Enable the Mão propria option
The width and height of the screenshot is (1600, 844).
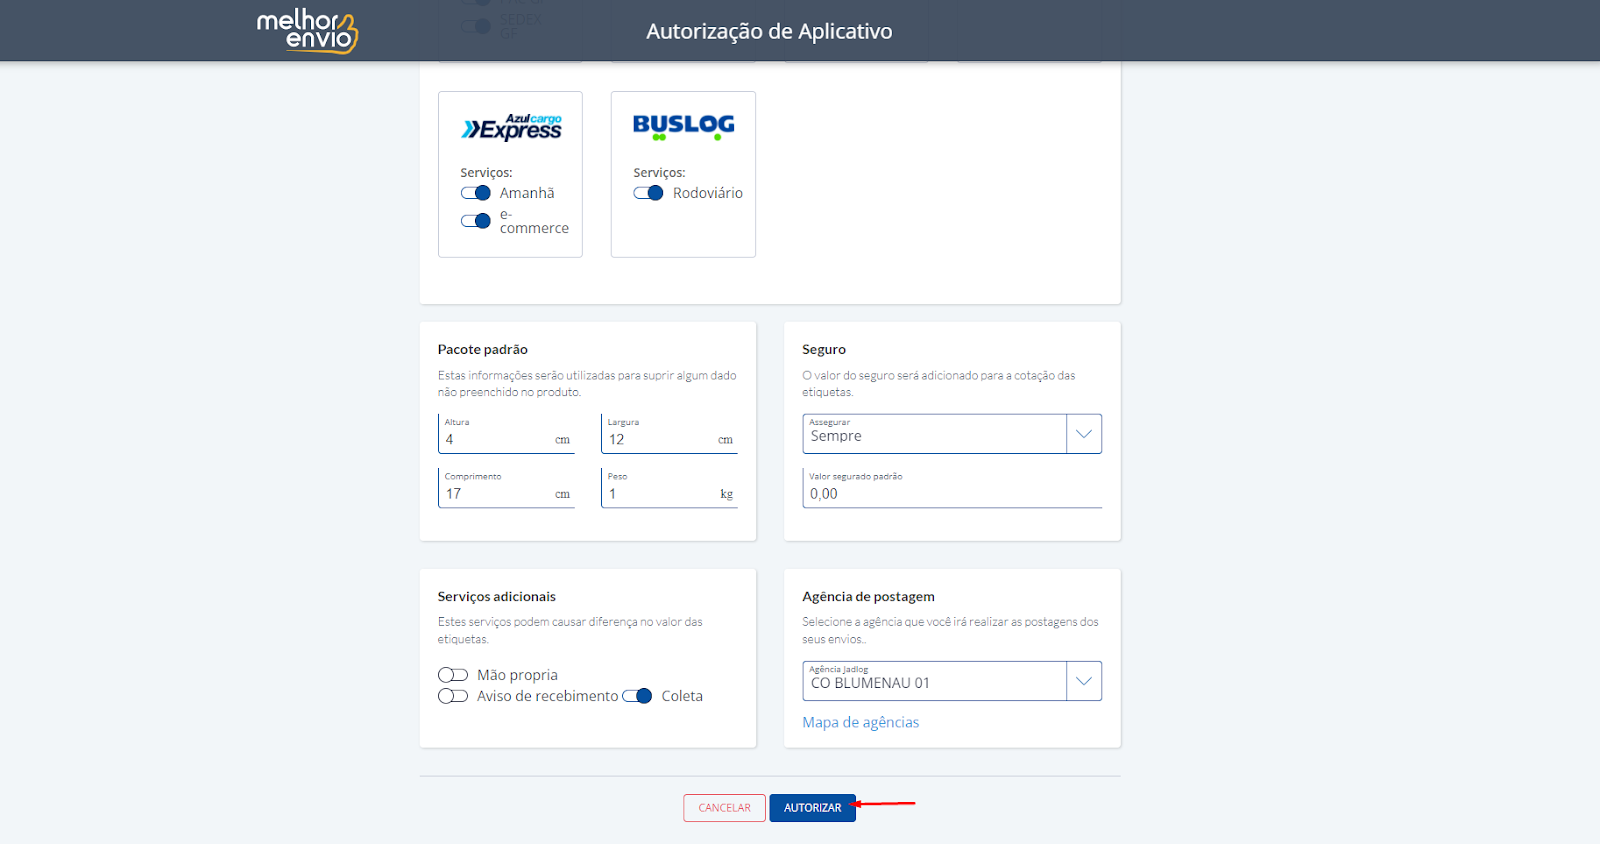[453, 675]
